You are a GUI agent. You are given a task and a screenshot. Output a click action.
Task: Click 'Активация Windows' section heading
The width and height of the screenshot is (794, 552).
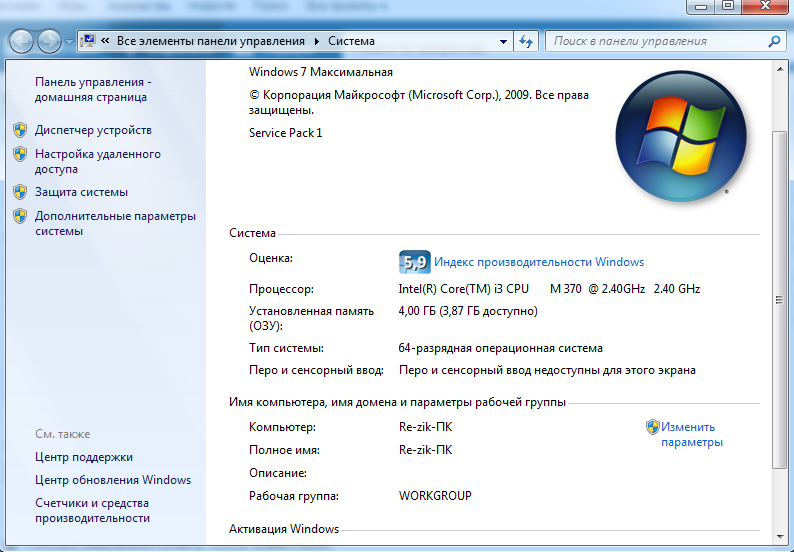pos(284,529)
